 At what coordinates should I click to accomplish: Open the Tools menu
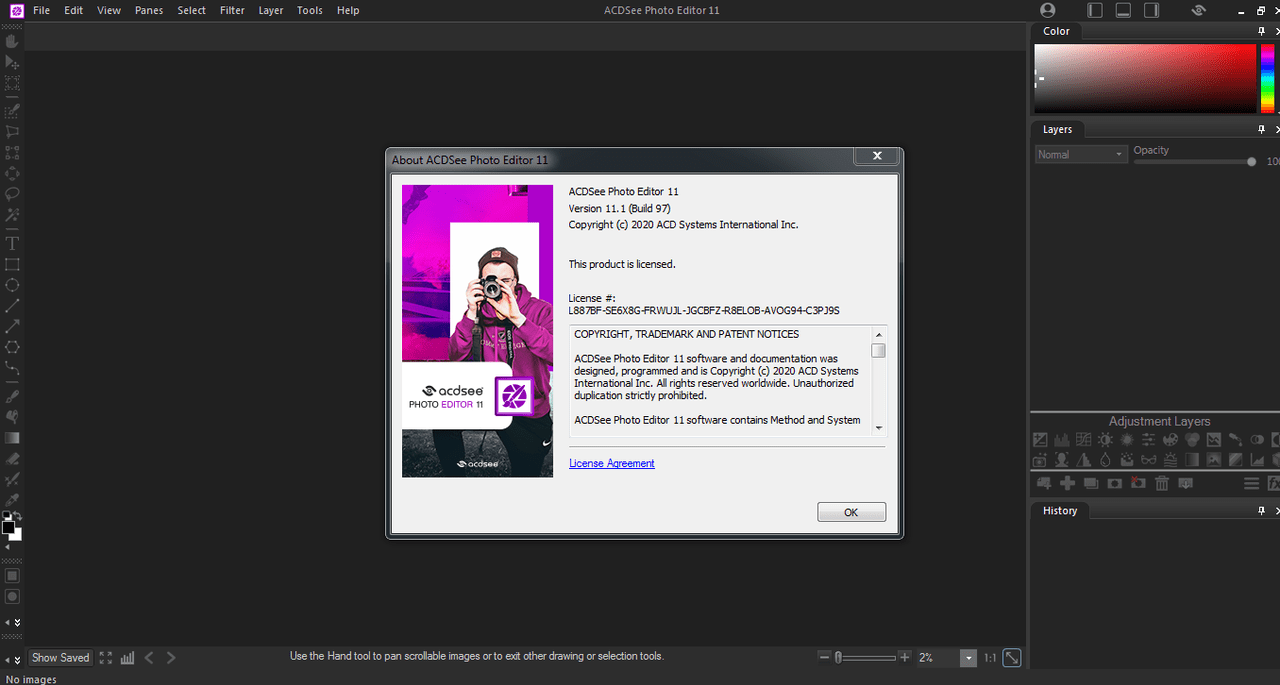[x=310, y=10]
